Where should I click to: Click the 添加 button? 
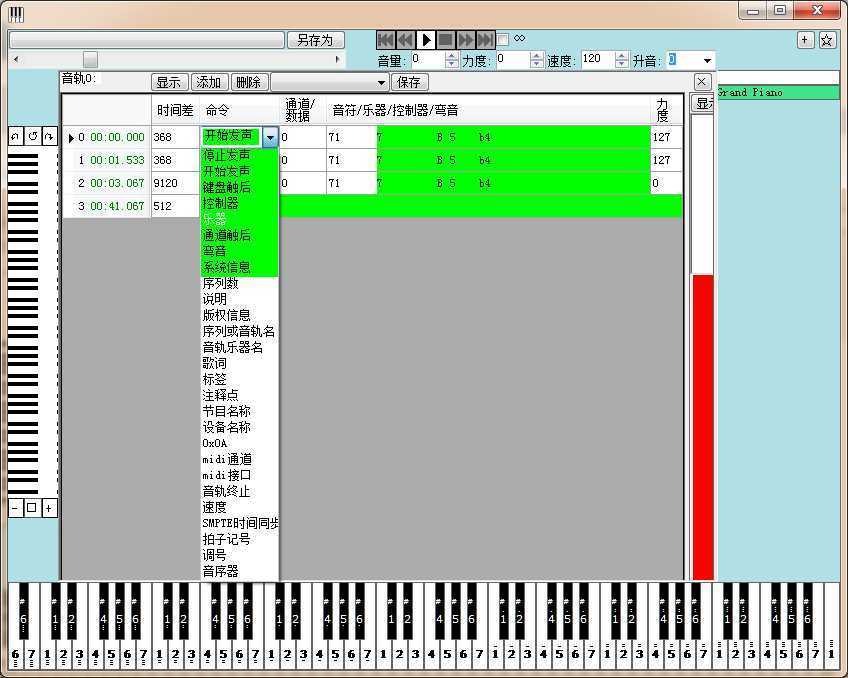coord(209,82)
